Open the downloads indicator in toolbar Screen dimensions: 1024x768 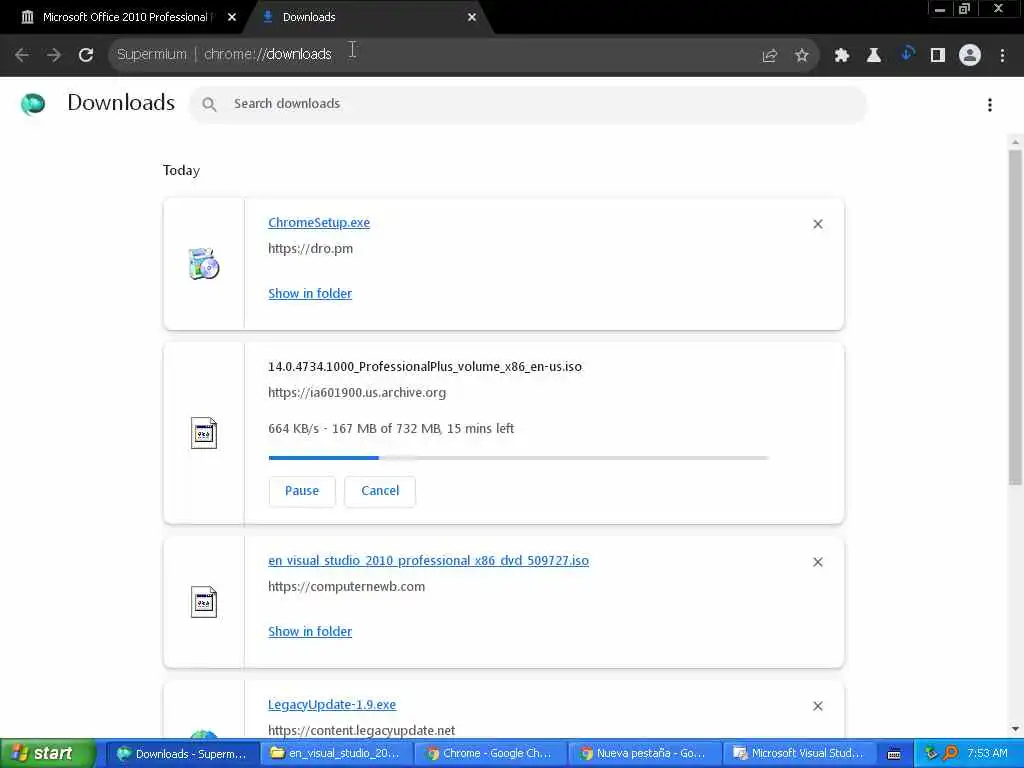pos(906,54)
